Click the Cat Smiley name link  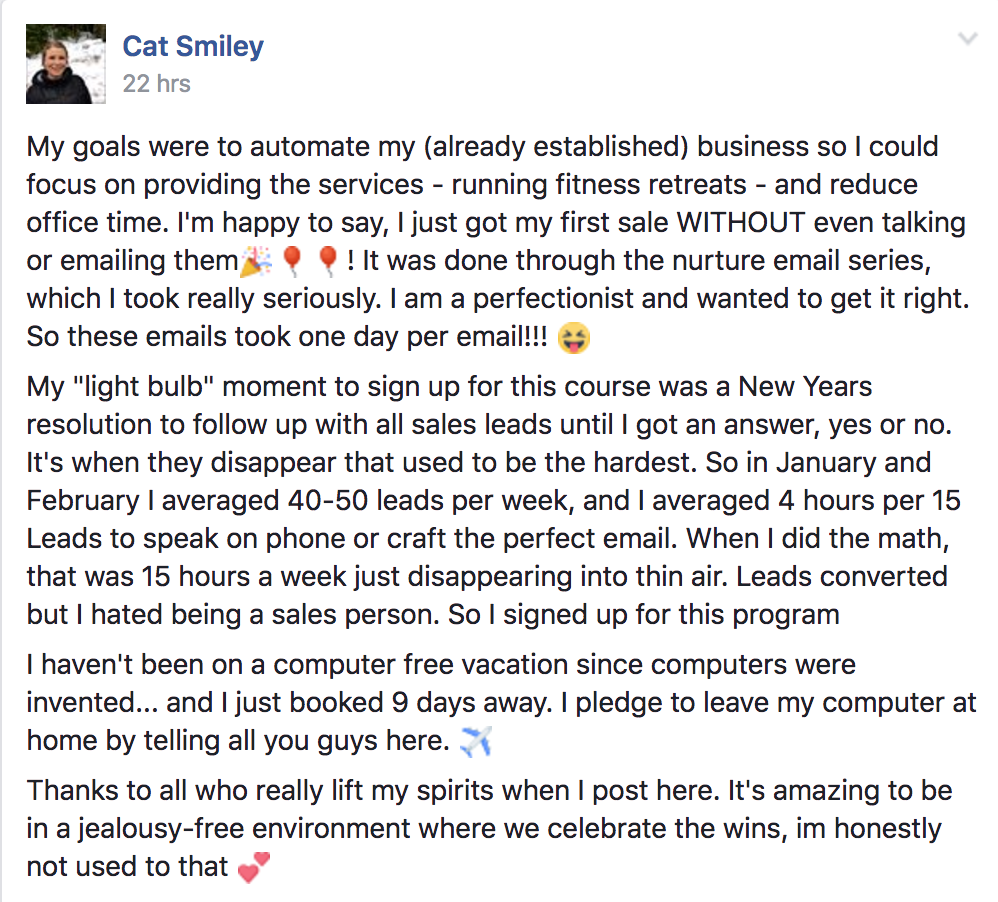click(193, 45)
